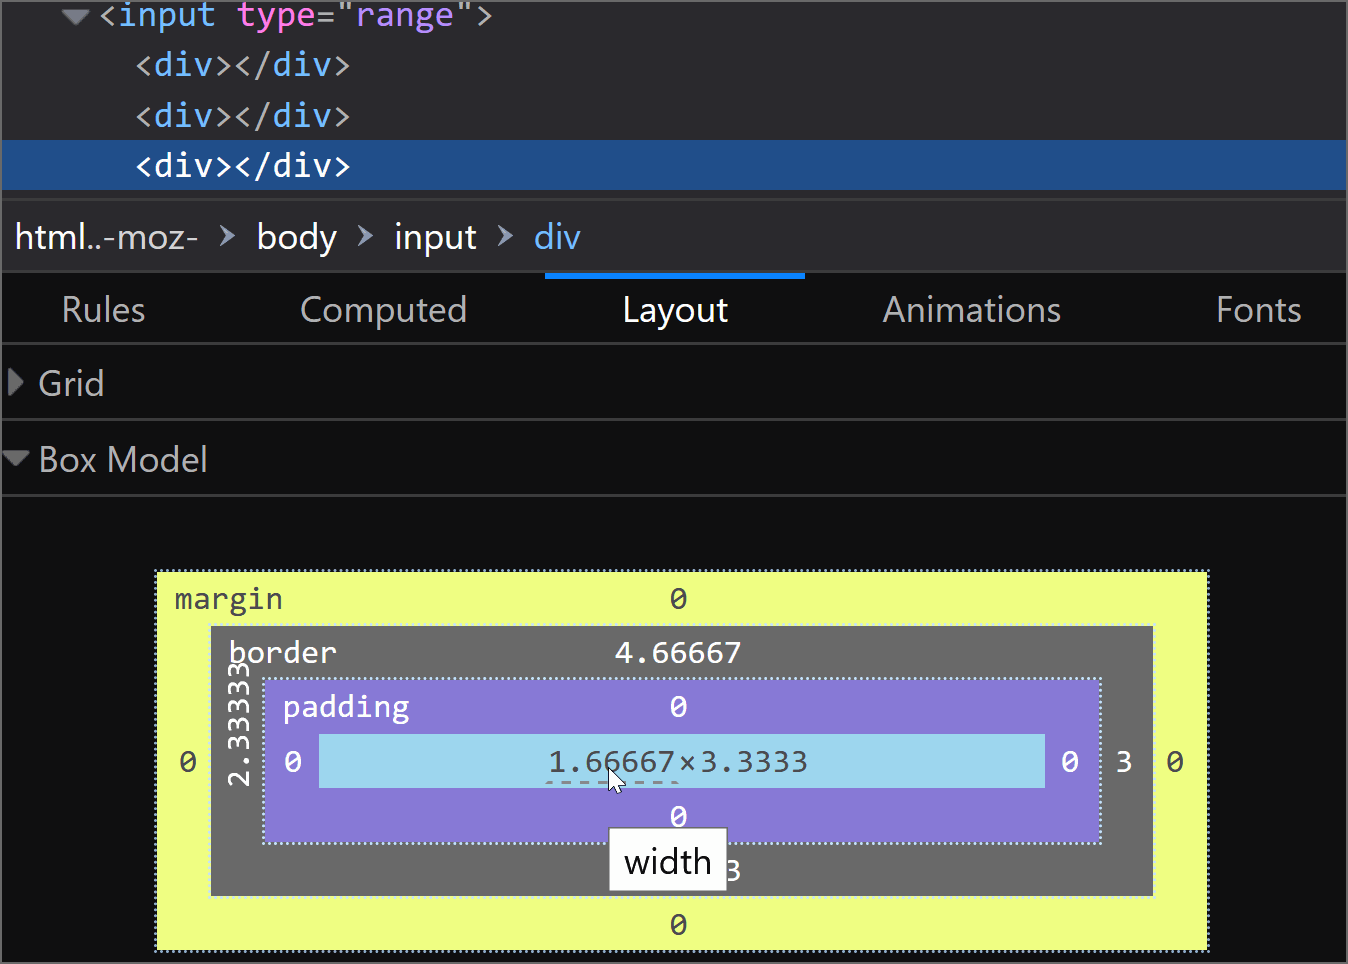The height and width of the screenshot is (964, 1348).
Task: Select the first div child in markup tree
Action: point(243,65)
